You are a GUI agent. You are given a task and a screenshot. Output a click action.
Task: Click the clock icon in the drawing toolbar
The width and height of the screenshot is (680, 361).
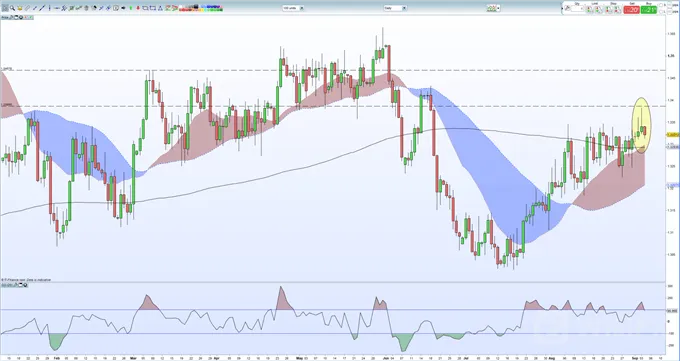(x=116, y=8)
